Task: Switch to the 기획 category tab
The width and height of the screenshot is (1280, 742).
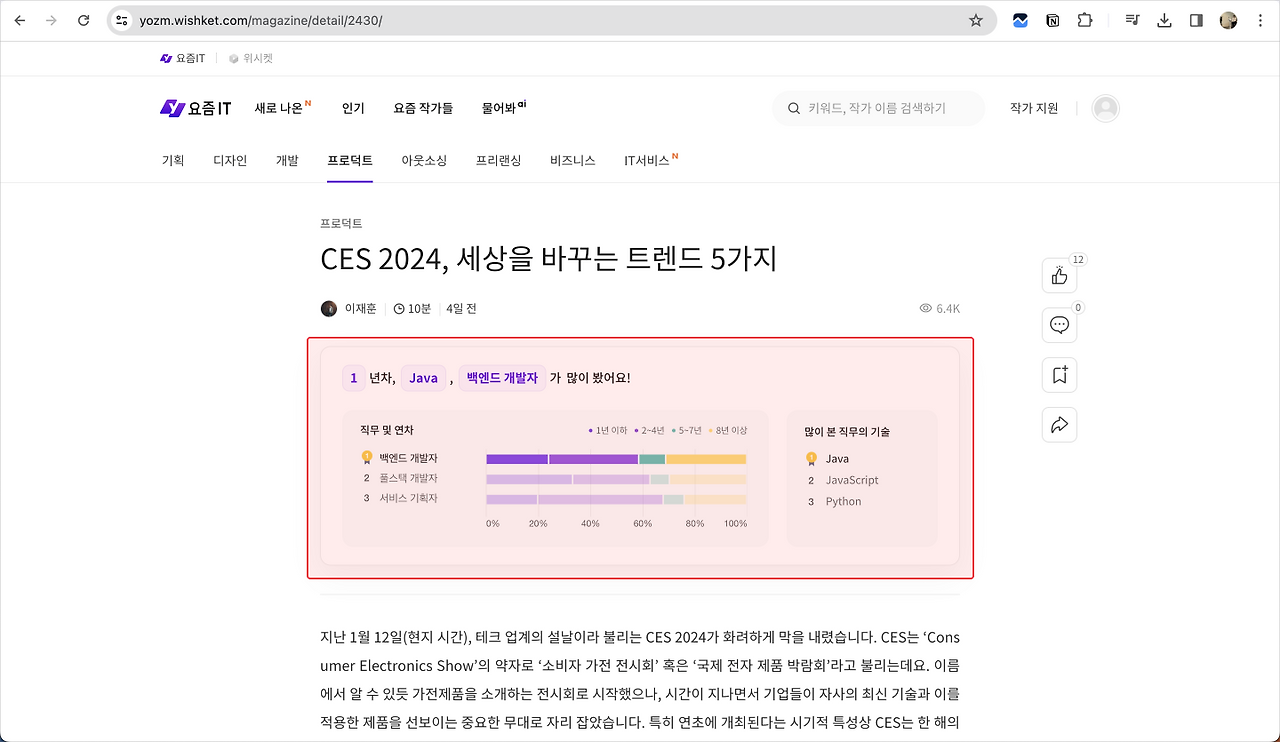Action: [x=173, y=160]
